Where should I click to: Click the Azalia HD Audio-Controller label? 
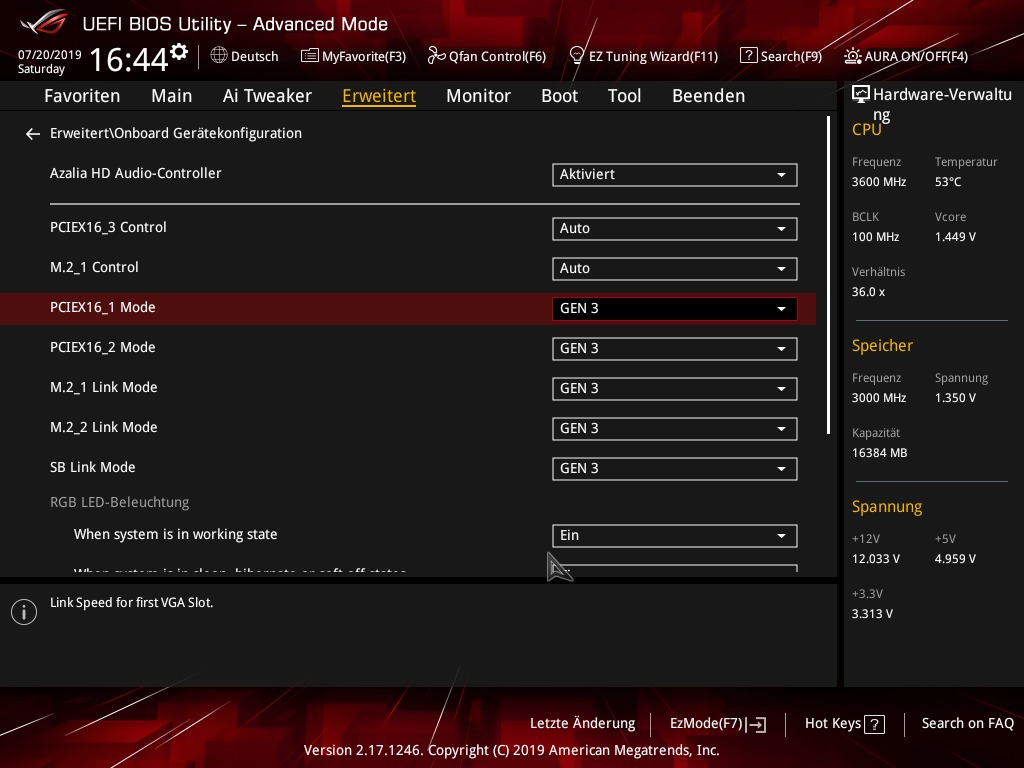point(135,174)
